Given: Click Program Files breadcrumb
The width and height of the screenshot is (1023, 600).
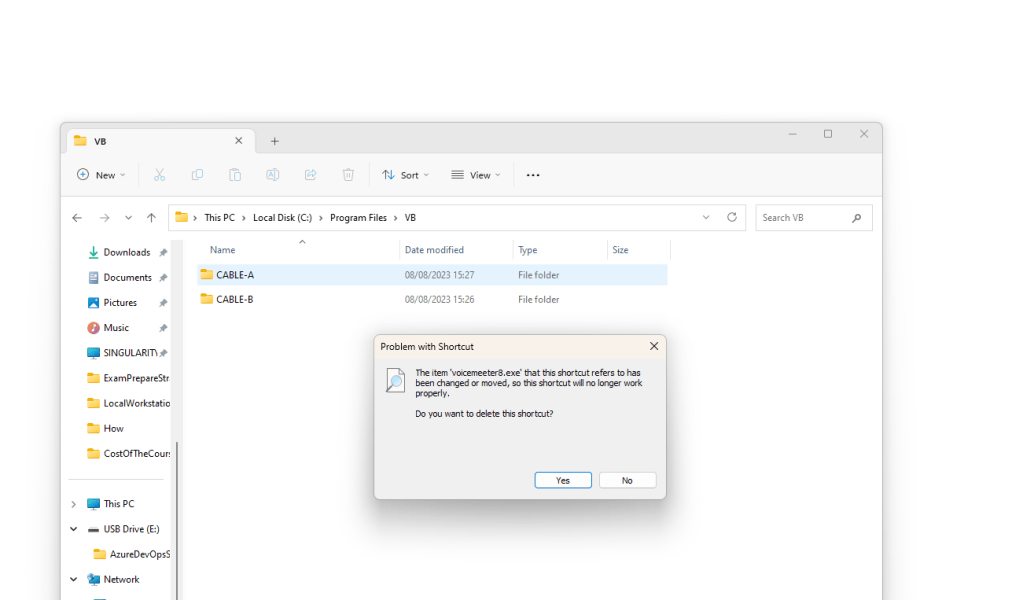Looking at the screenshot, I should [358, 218].
